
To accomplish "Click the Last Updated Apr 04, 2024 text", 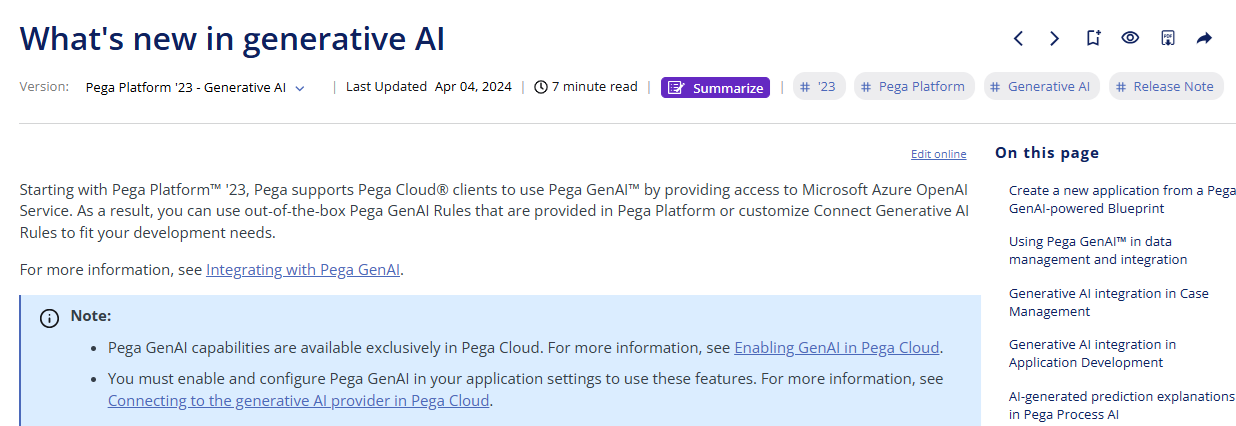I will tap(428, 87).
